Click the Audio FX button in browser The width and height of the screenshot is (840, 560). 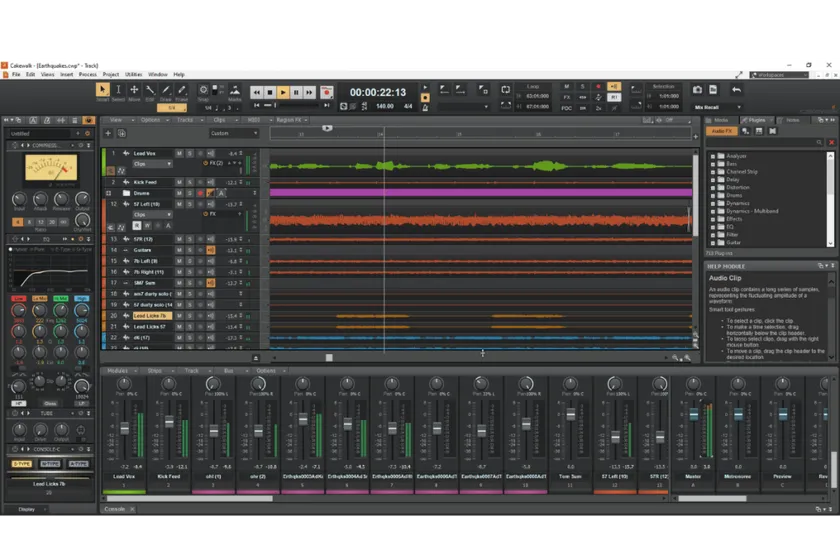[x=722, y=131]
